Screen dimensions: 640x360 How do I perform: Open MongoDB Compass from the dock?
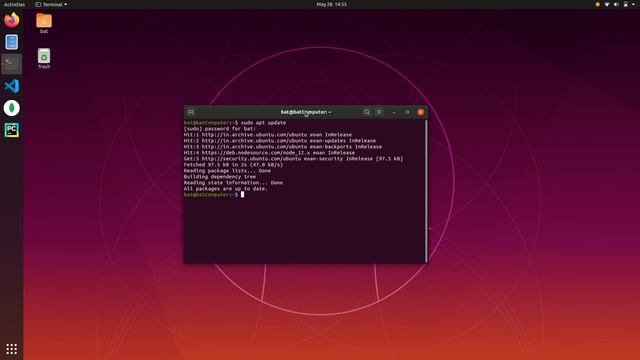(x=11, y=108)
